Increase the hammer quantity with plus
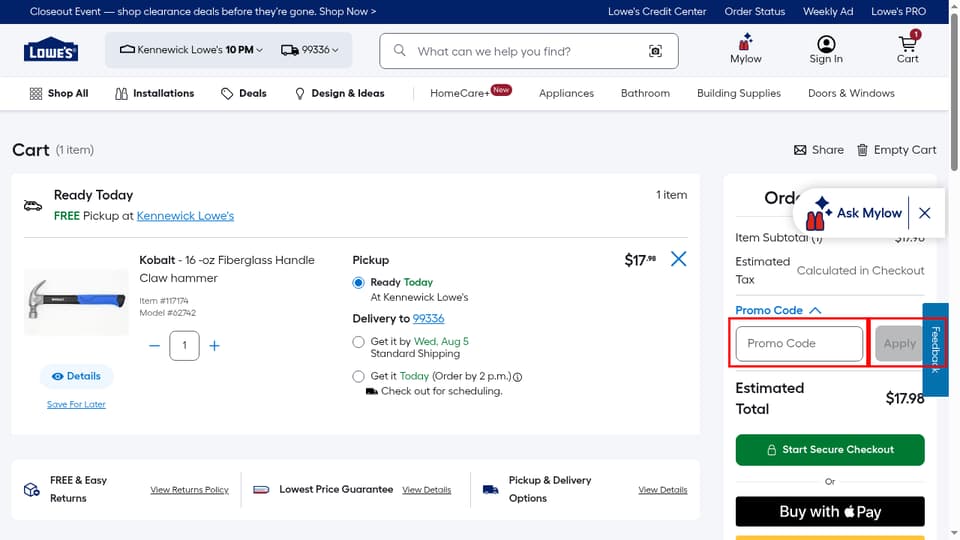Screen dimensions: 960x540 (x=214, y=346)
